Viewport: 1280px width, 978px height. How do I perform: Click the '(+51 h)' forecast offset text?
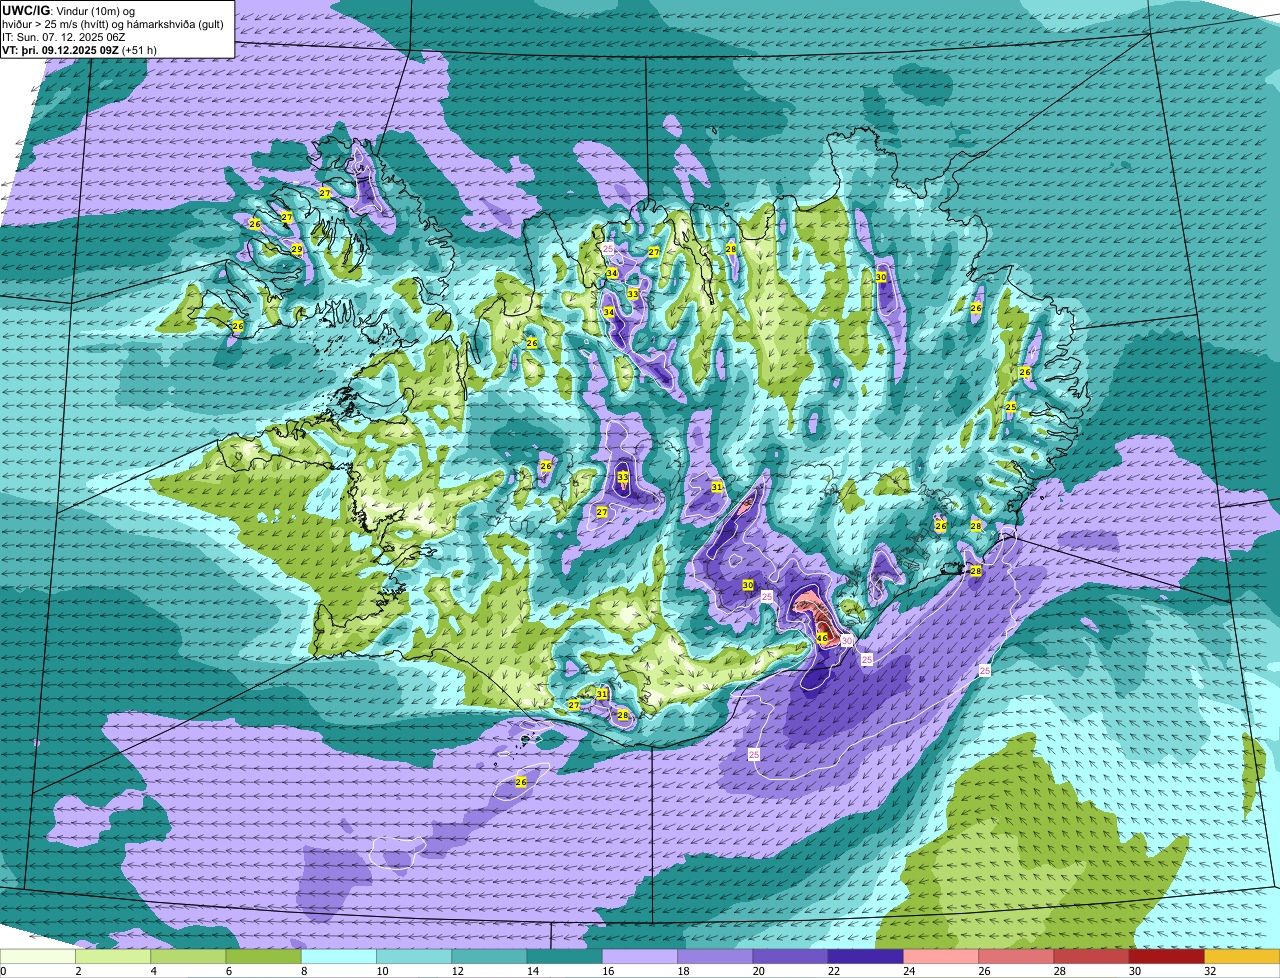click(139, 50)
